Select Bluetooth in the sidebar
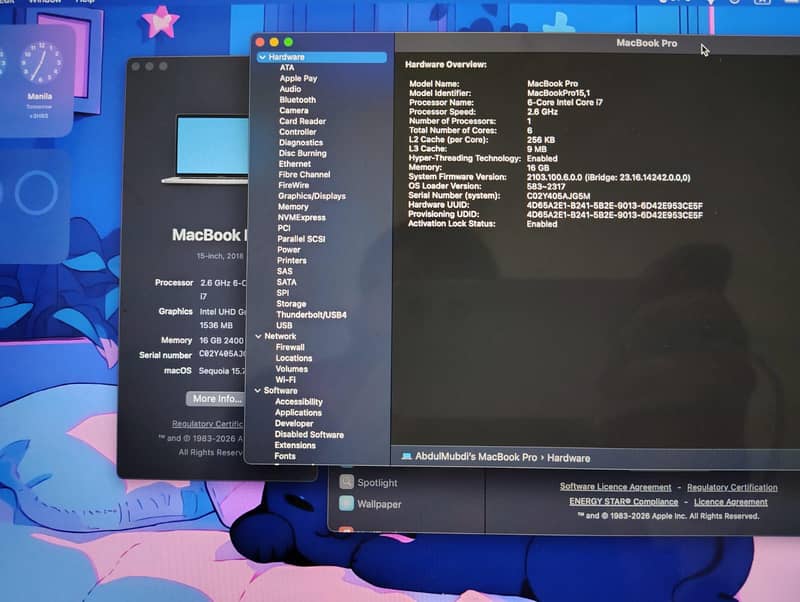The height and width of the screenshot is (602, 800). pyautogui.click(x=297, y=99)
